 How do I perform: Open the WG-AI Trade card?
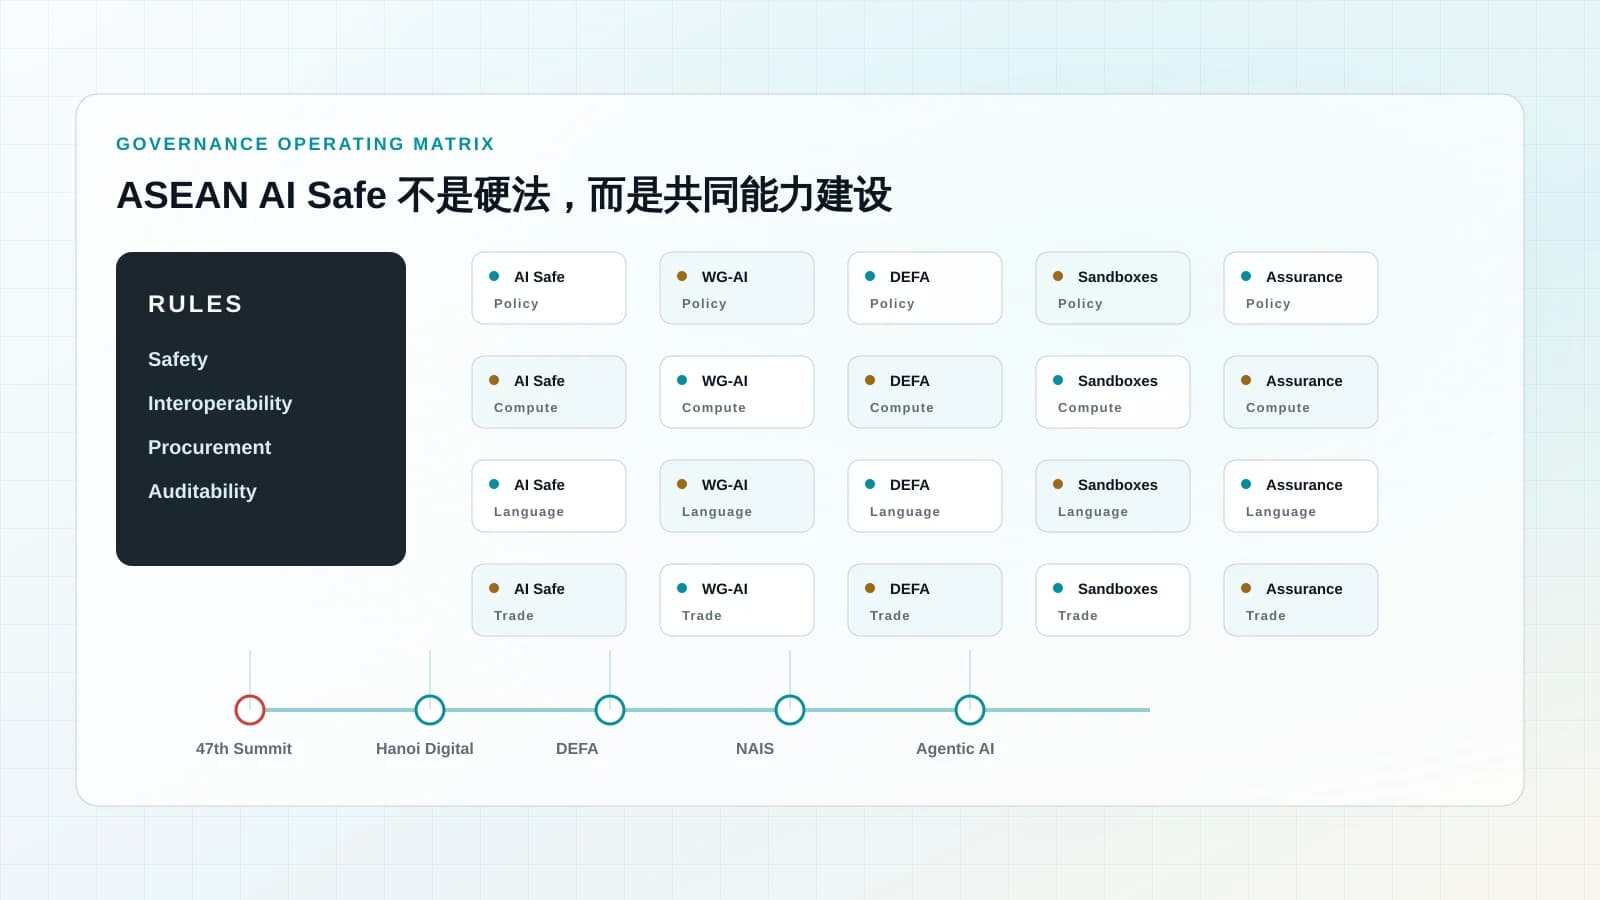click(737, 600)
